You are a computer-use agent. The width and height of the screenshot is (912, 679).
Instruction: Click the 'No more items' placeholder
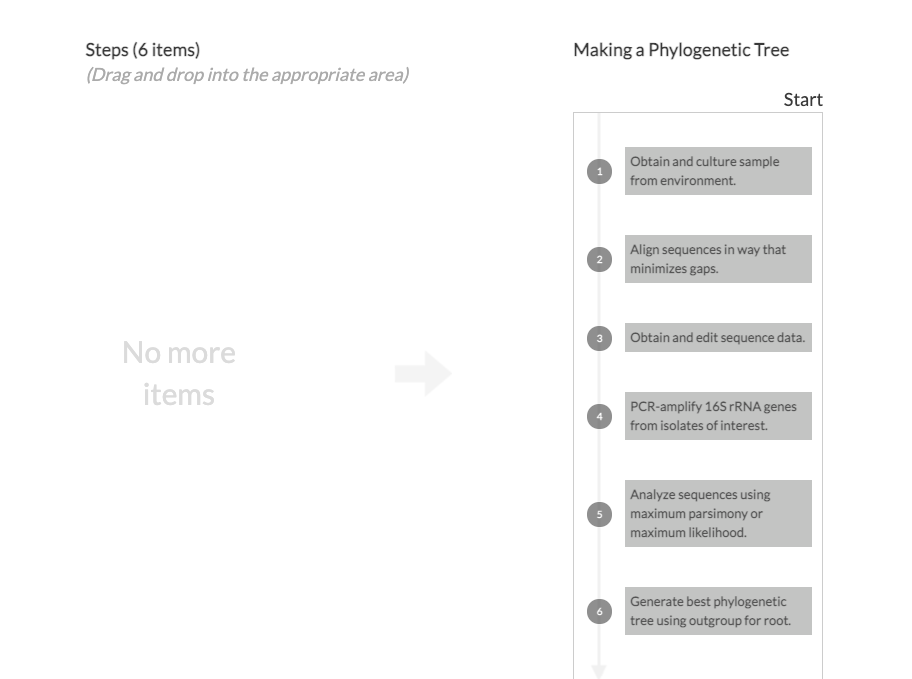[179, 373]
